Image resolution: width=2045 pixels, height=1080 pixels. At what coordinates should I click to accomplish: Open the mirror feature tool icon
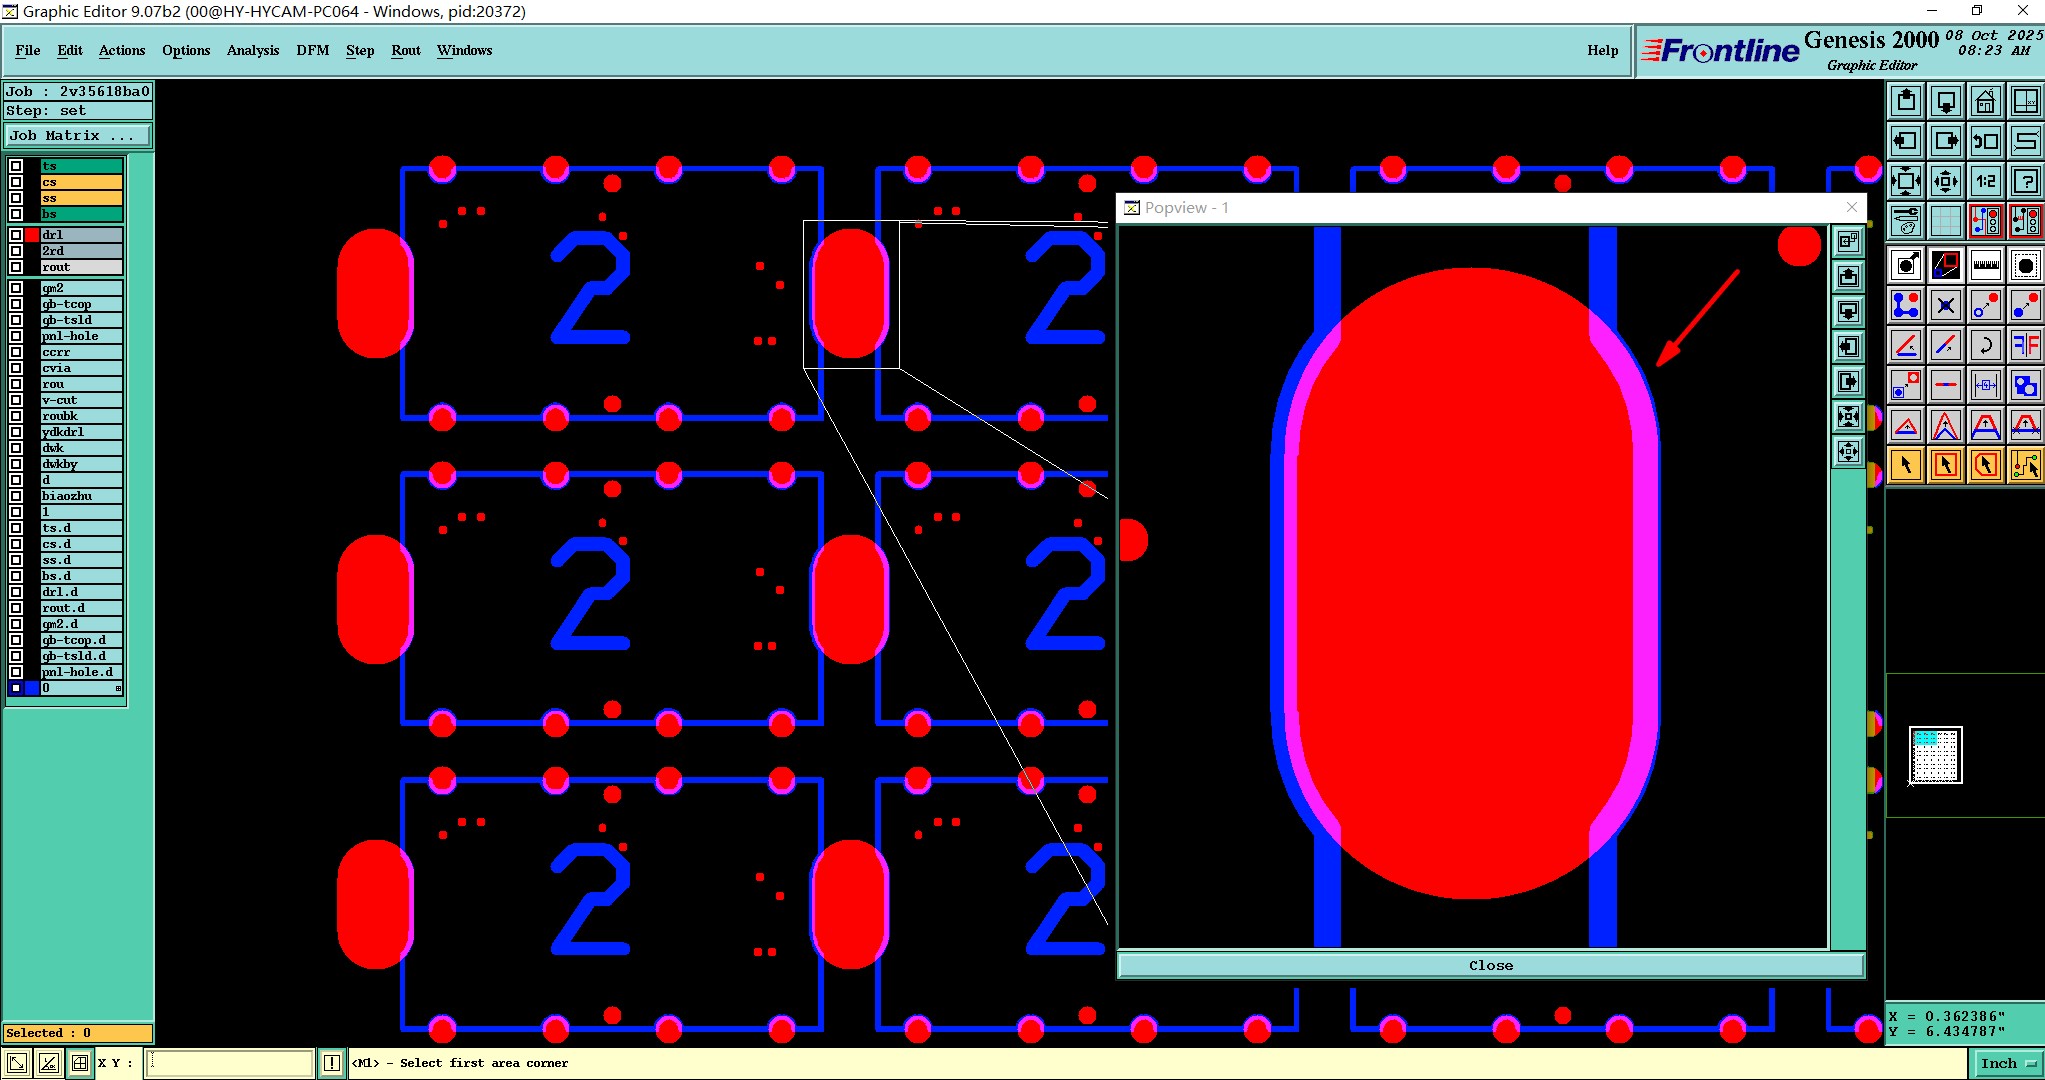(2025, 345)
